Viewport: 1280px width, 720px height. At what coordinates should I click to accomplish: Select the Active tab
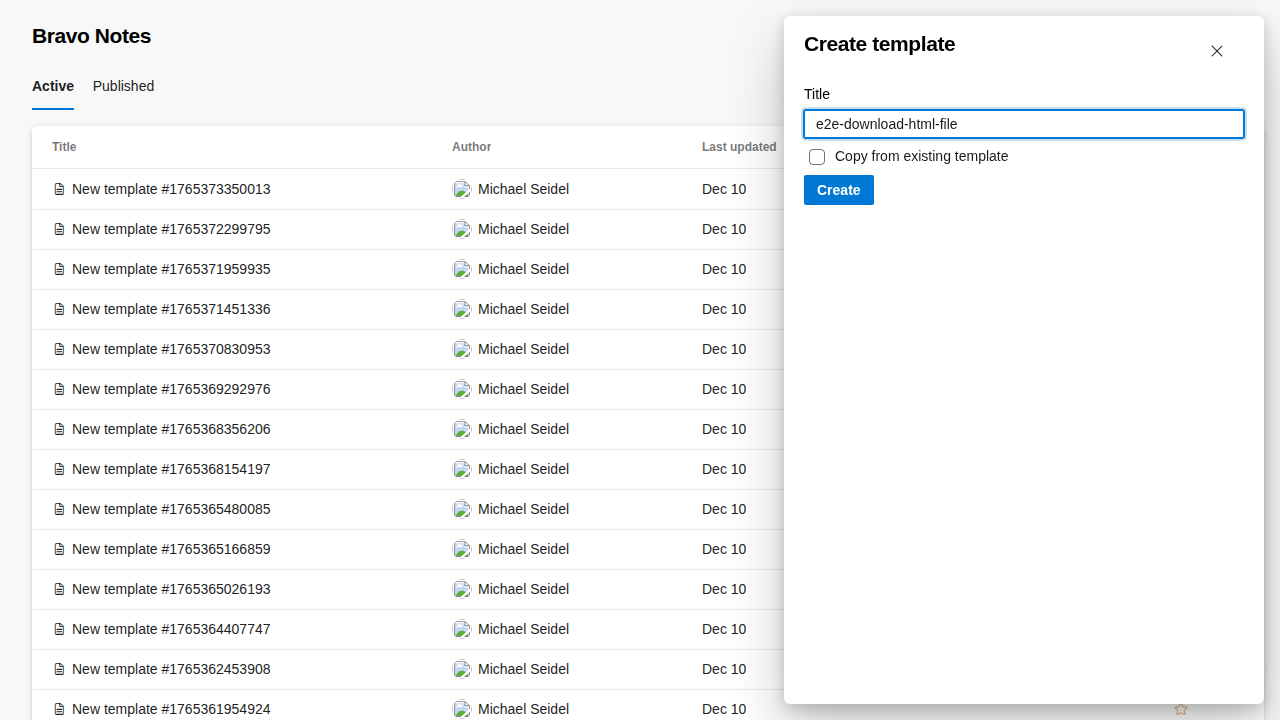(x=53, y=86)
